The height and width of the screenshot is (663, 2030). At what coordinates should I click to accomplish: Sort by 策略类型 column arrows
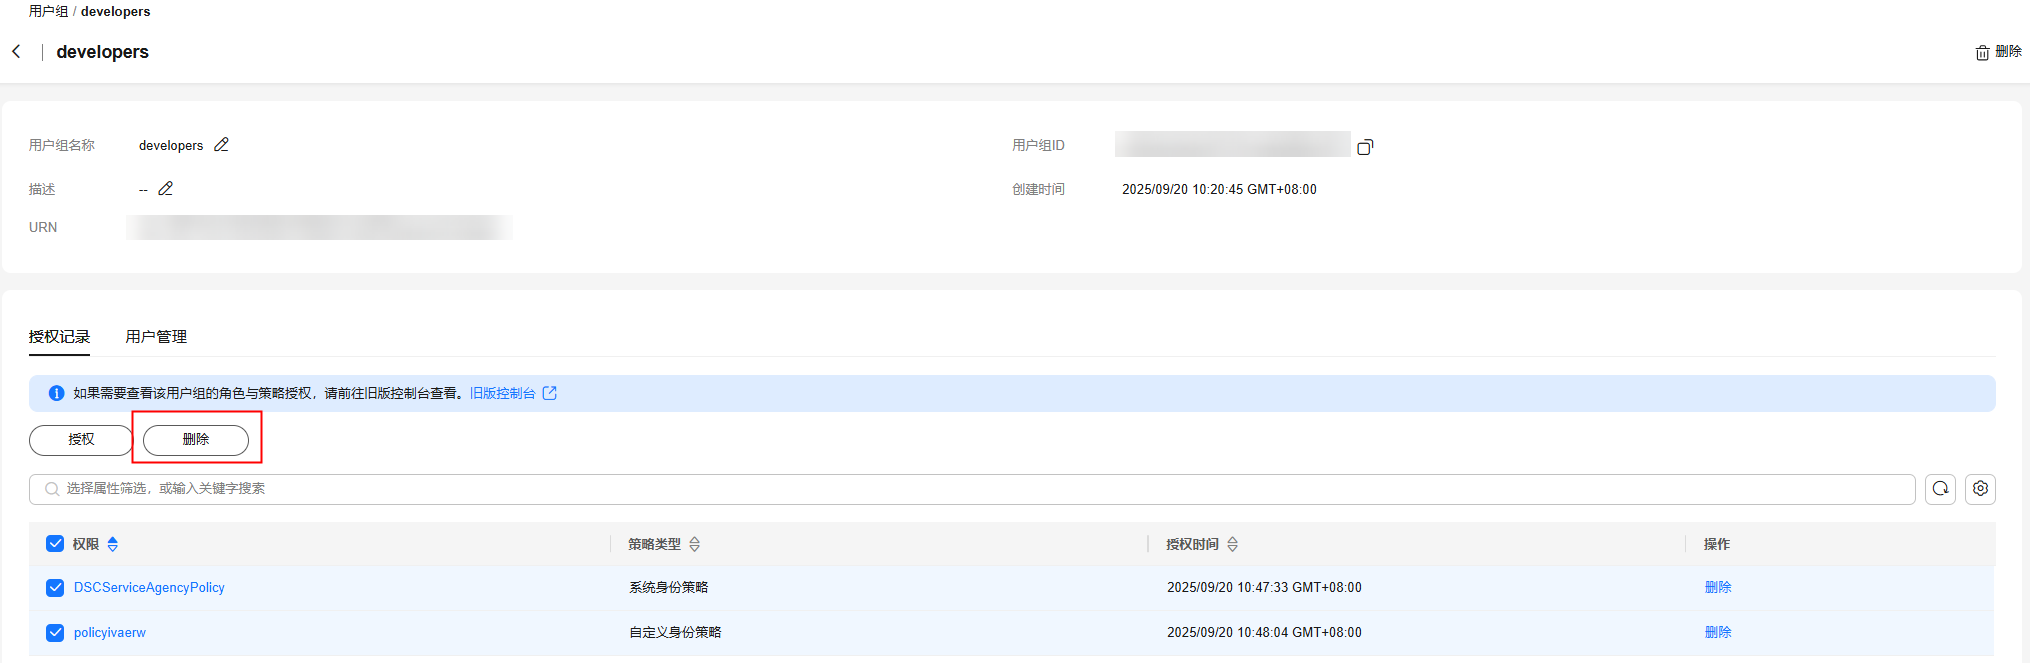[x=695, y=544]
